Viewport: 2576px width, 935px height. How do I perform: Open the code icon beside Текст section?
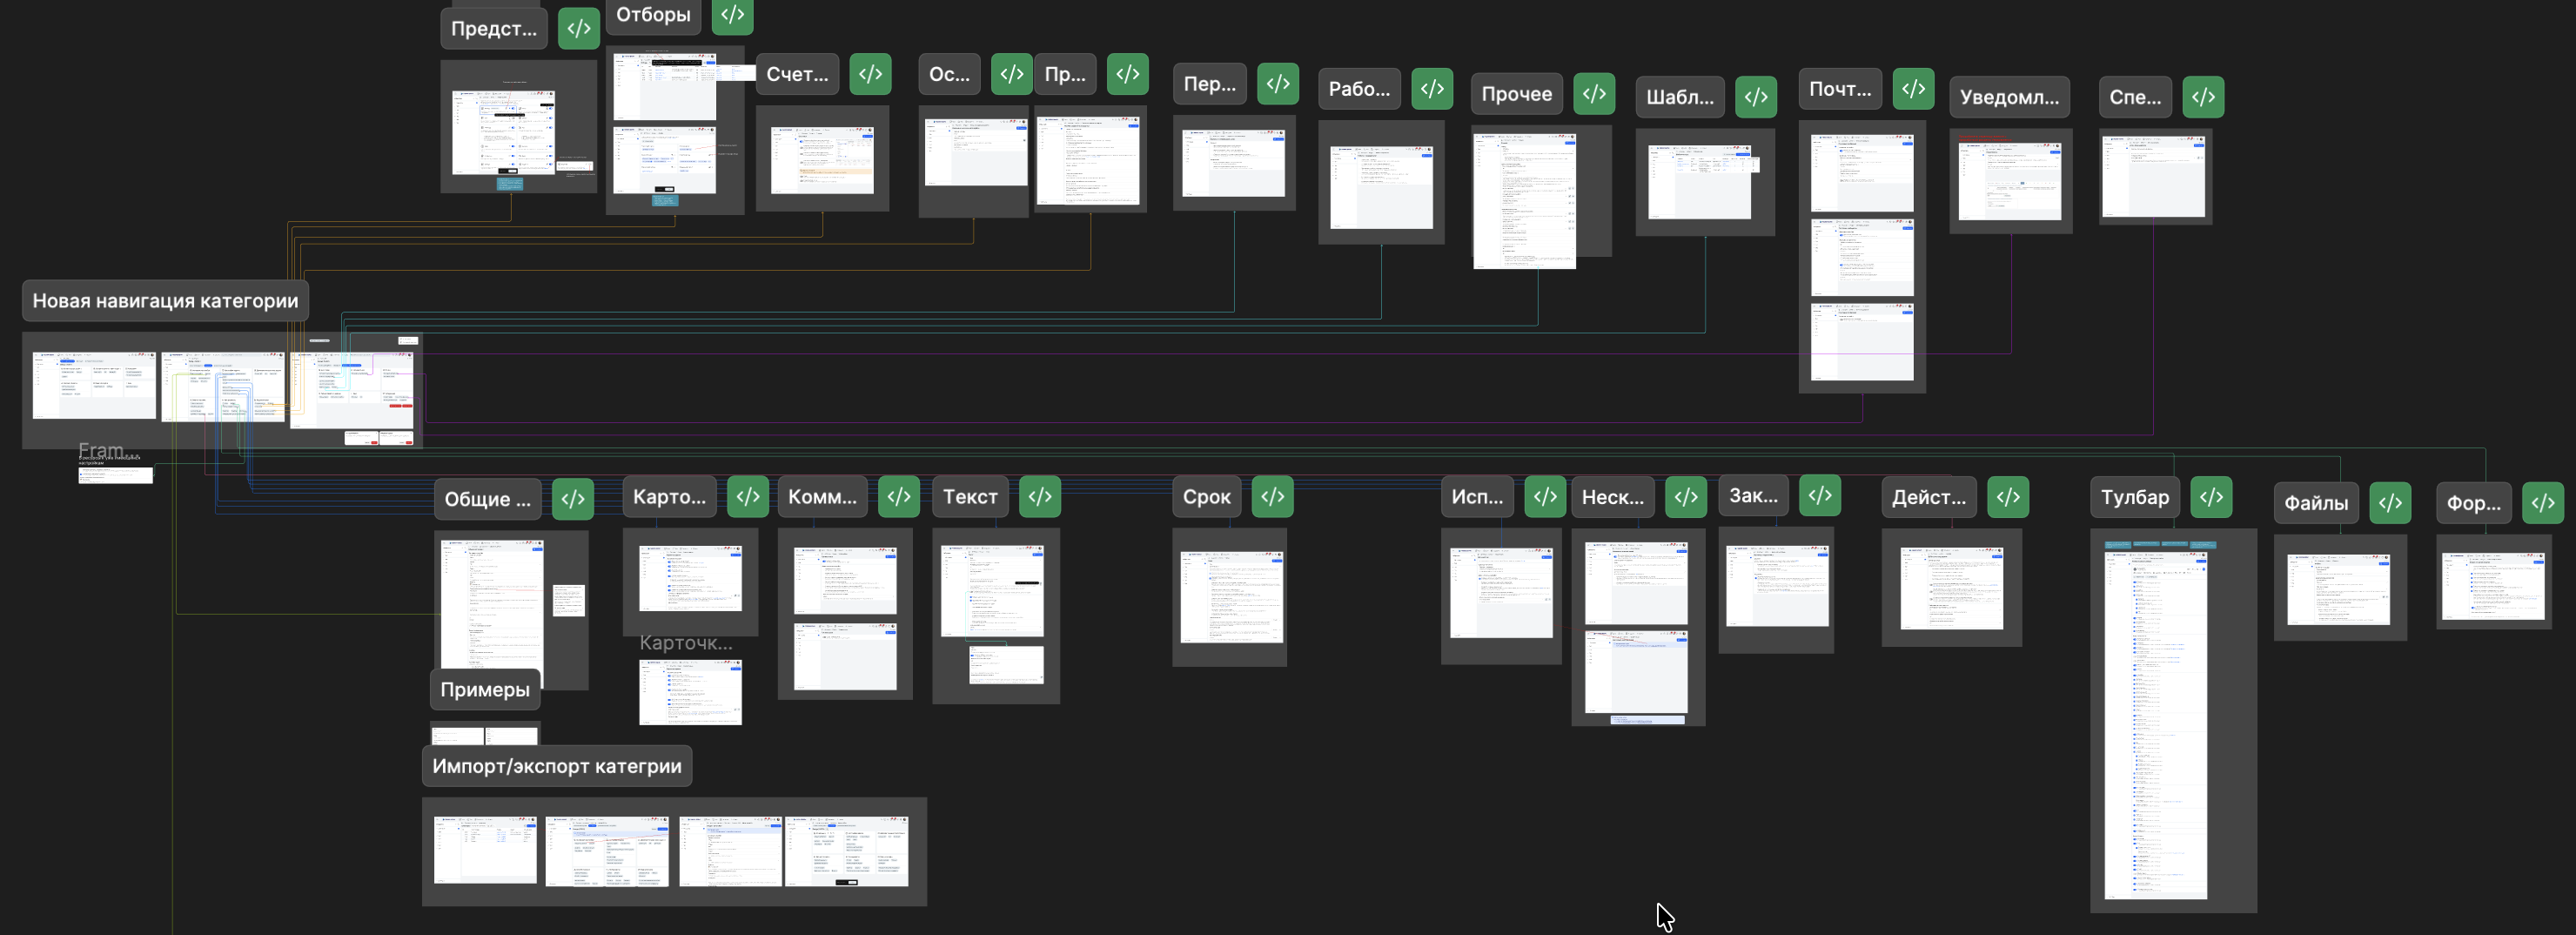pyautogui.click(x=1040, y=497)
